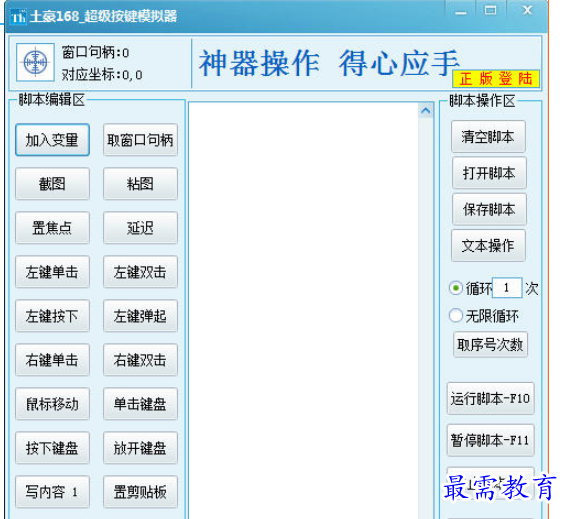Minimize the 超级按键模拟器 window
565x519 pixels.
coord(461,12)
